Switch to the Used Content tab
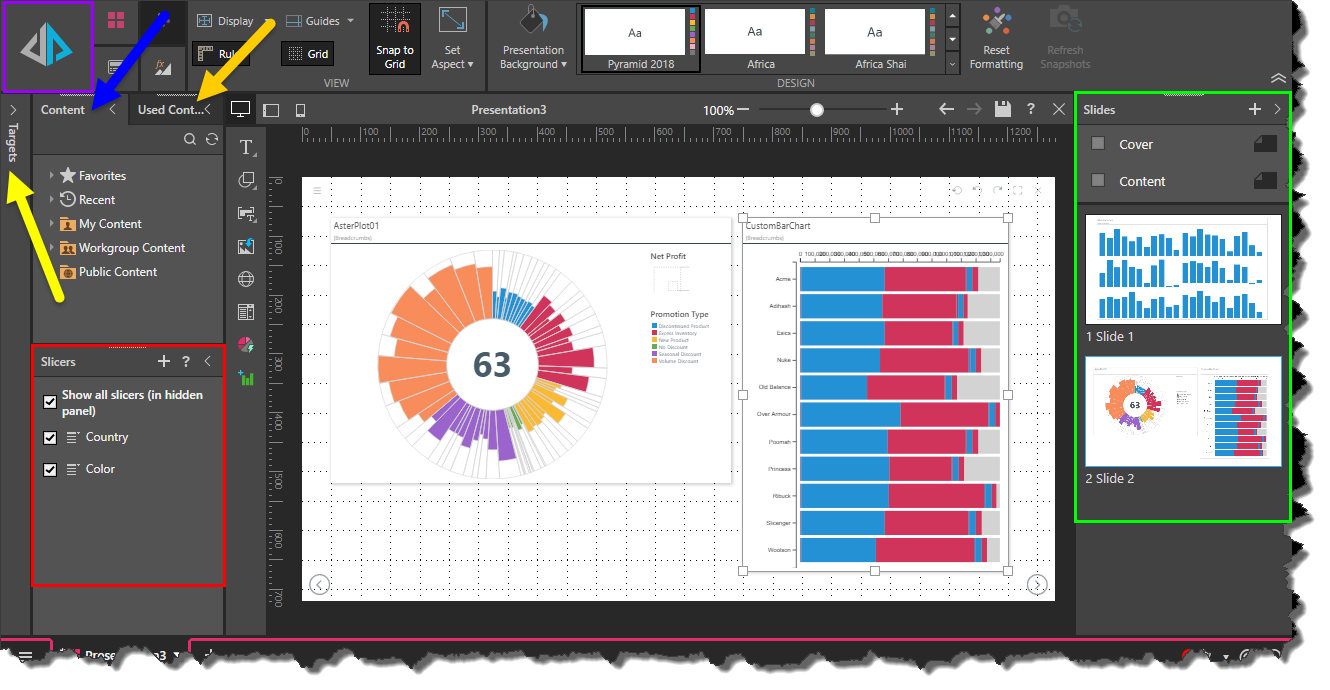 [170, 110]
